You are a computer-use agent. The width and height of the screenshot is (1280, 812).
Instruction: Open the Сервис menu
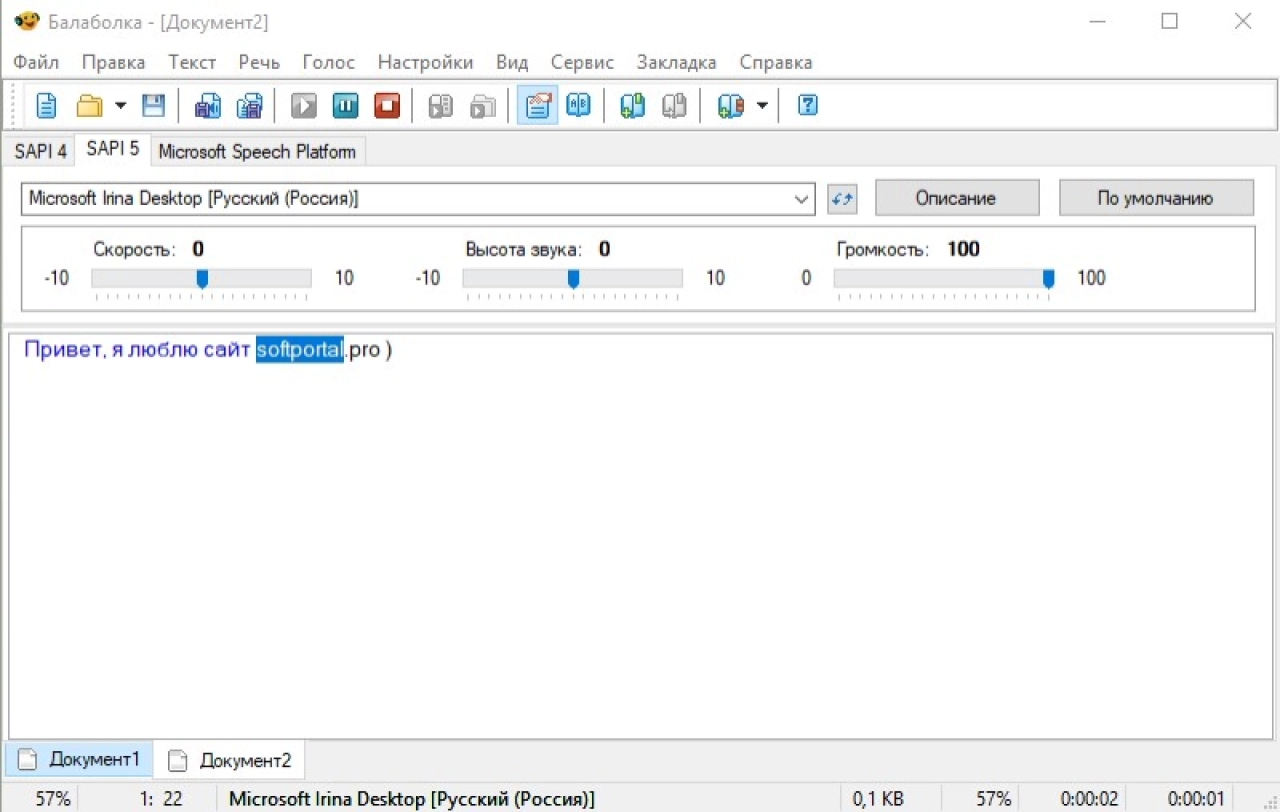click(x=582, y=62)
